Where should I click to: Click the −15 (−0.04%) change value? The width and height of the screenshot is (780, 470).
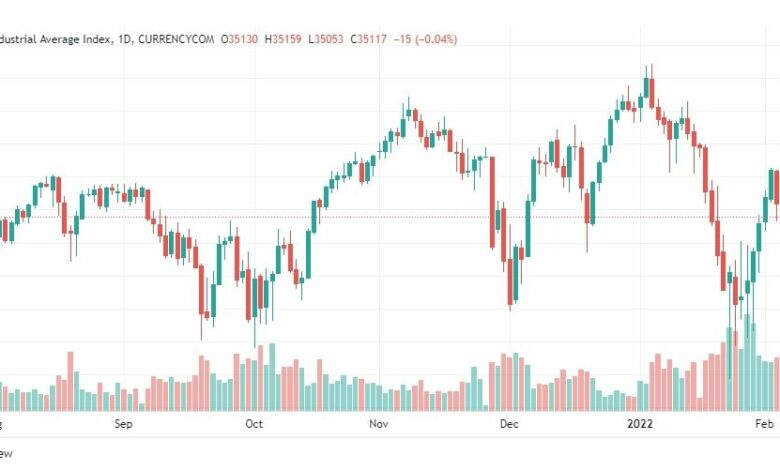point(425,39)
